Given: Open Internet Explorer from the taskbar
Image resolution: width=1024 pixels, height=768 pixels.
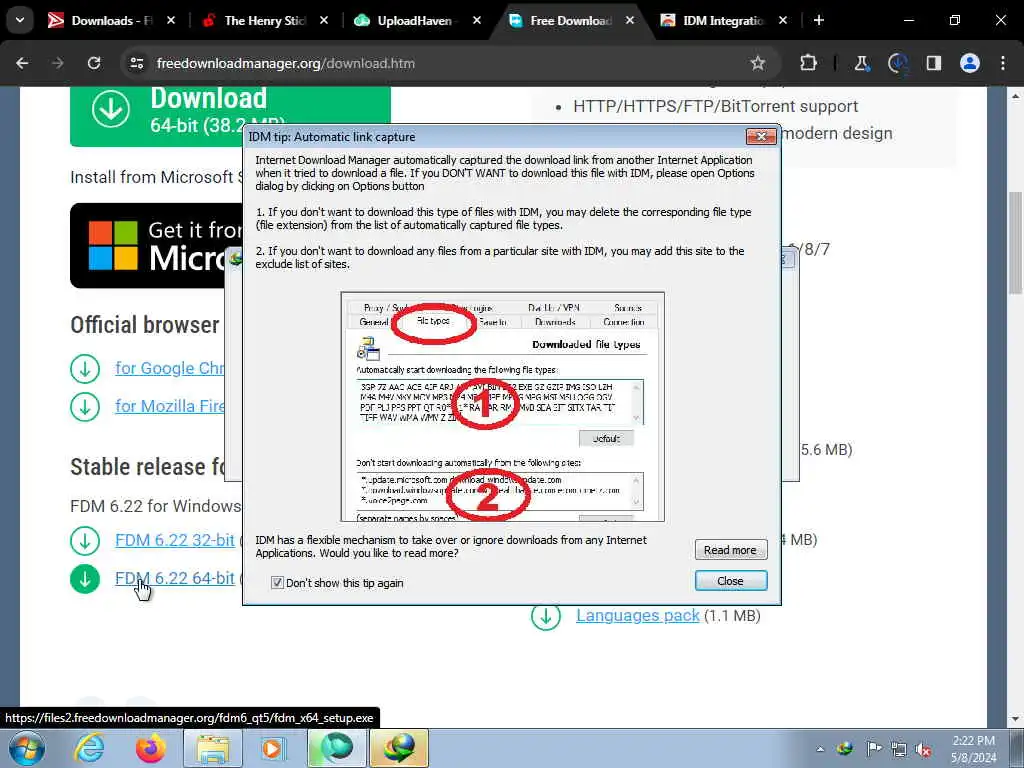Looking at the screenshot, I should coord(89,748).
